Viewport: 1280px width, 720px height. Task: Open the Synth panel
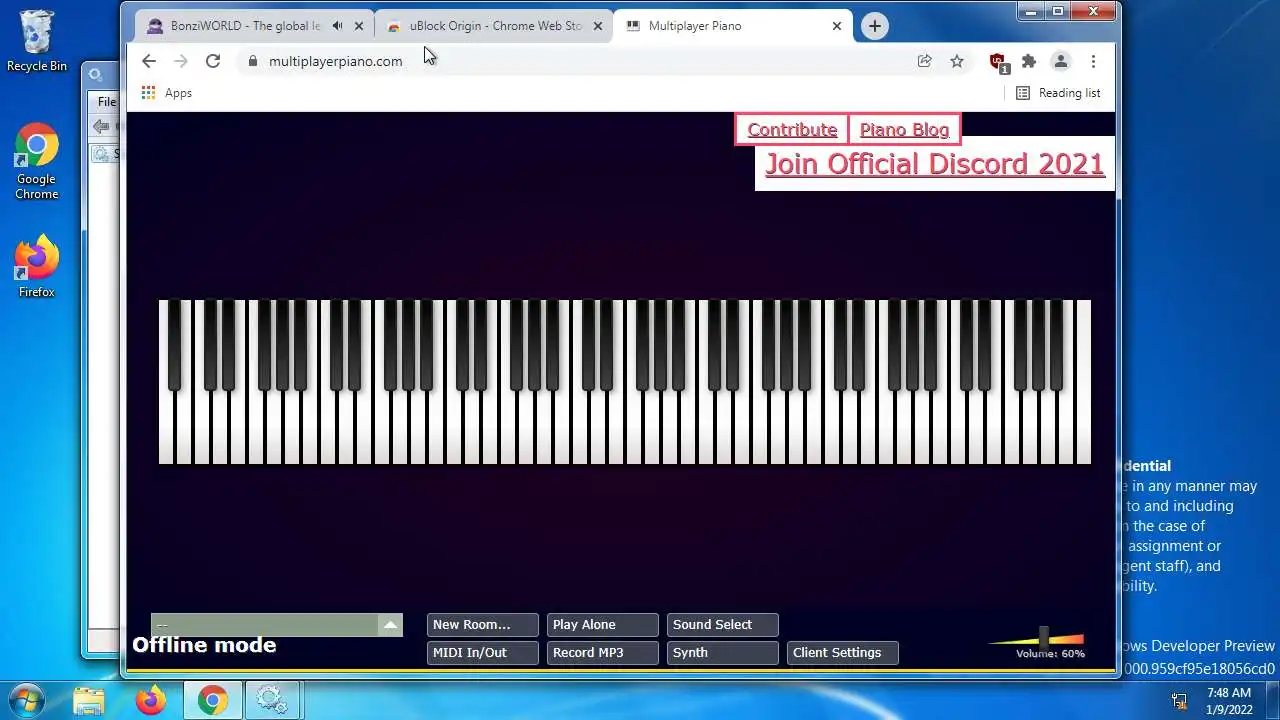click(x=723, y=653)
